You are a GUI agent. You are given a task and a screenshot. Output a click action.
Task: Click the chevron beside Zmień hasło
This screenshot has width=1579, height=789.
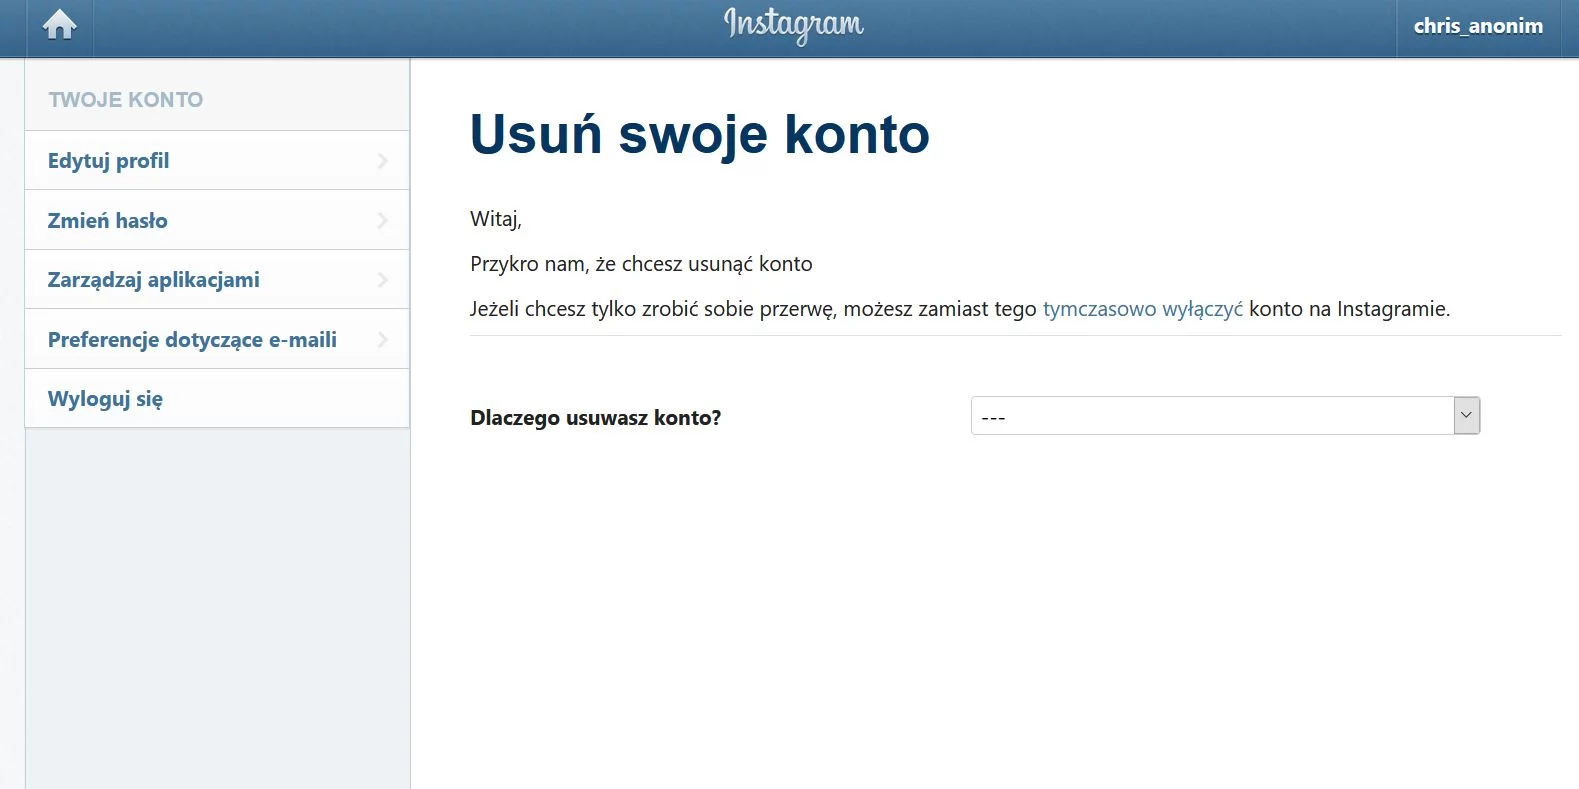[x=382, y=220]
